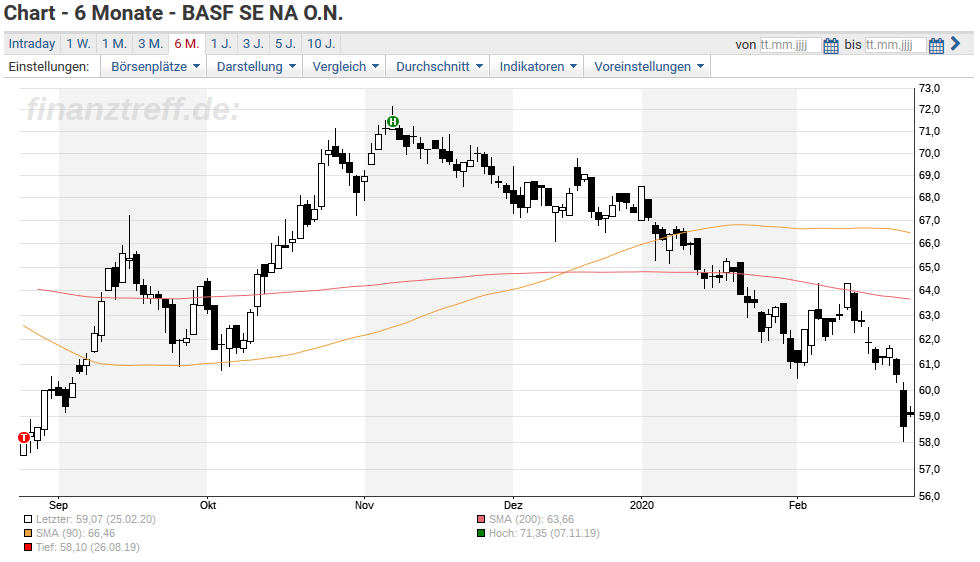Switch to the Intraday tab
The height and width of the screenshot is (562, 980).
click(x=32, y=44)
